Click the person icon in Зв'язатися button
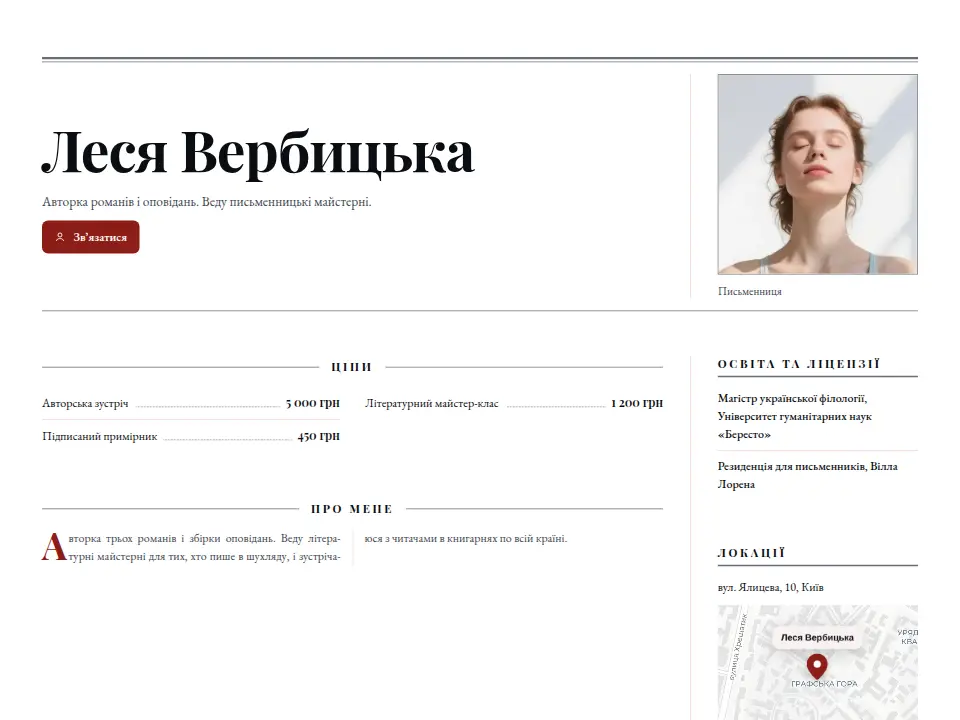 [x=60, y=237]
